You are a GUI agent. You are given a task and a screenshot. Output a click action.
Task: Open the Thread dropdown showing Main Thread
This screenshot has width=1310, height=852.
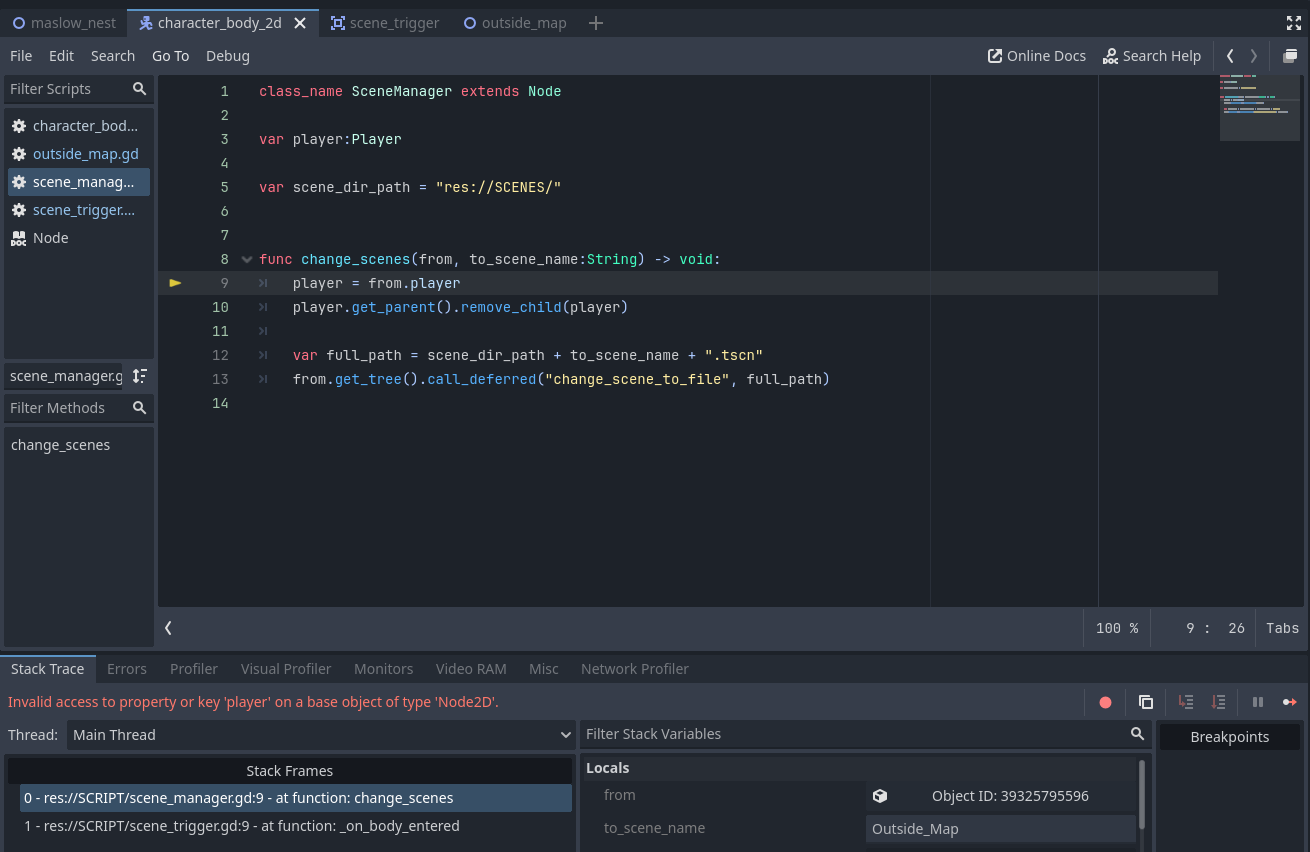click(322, 735)
